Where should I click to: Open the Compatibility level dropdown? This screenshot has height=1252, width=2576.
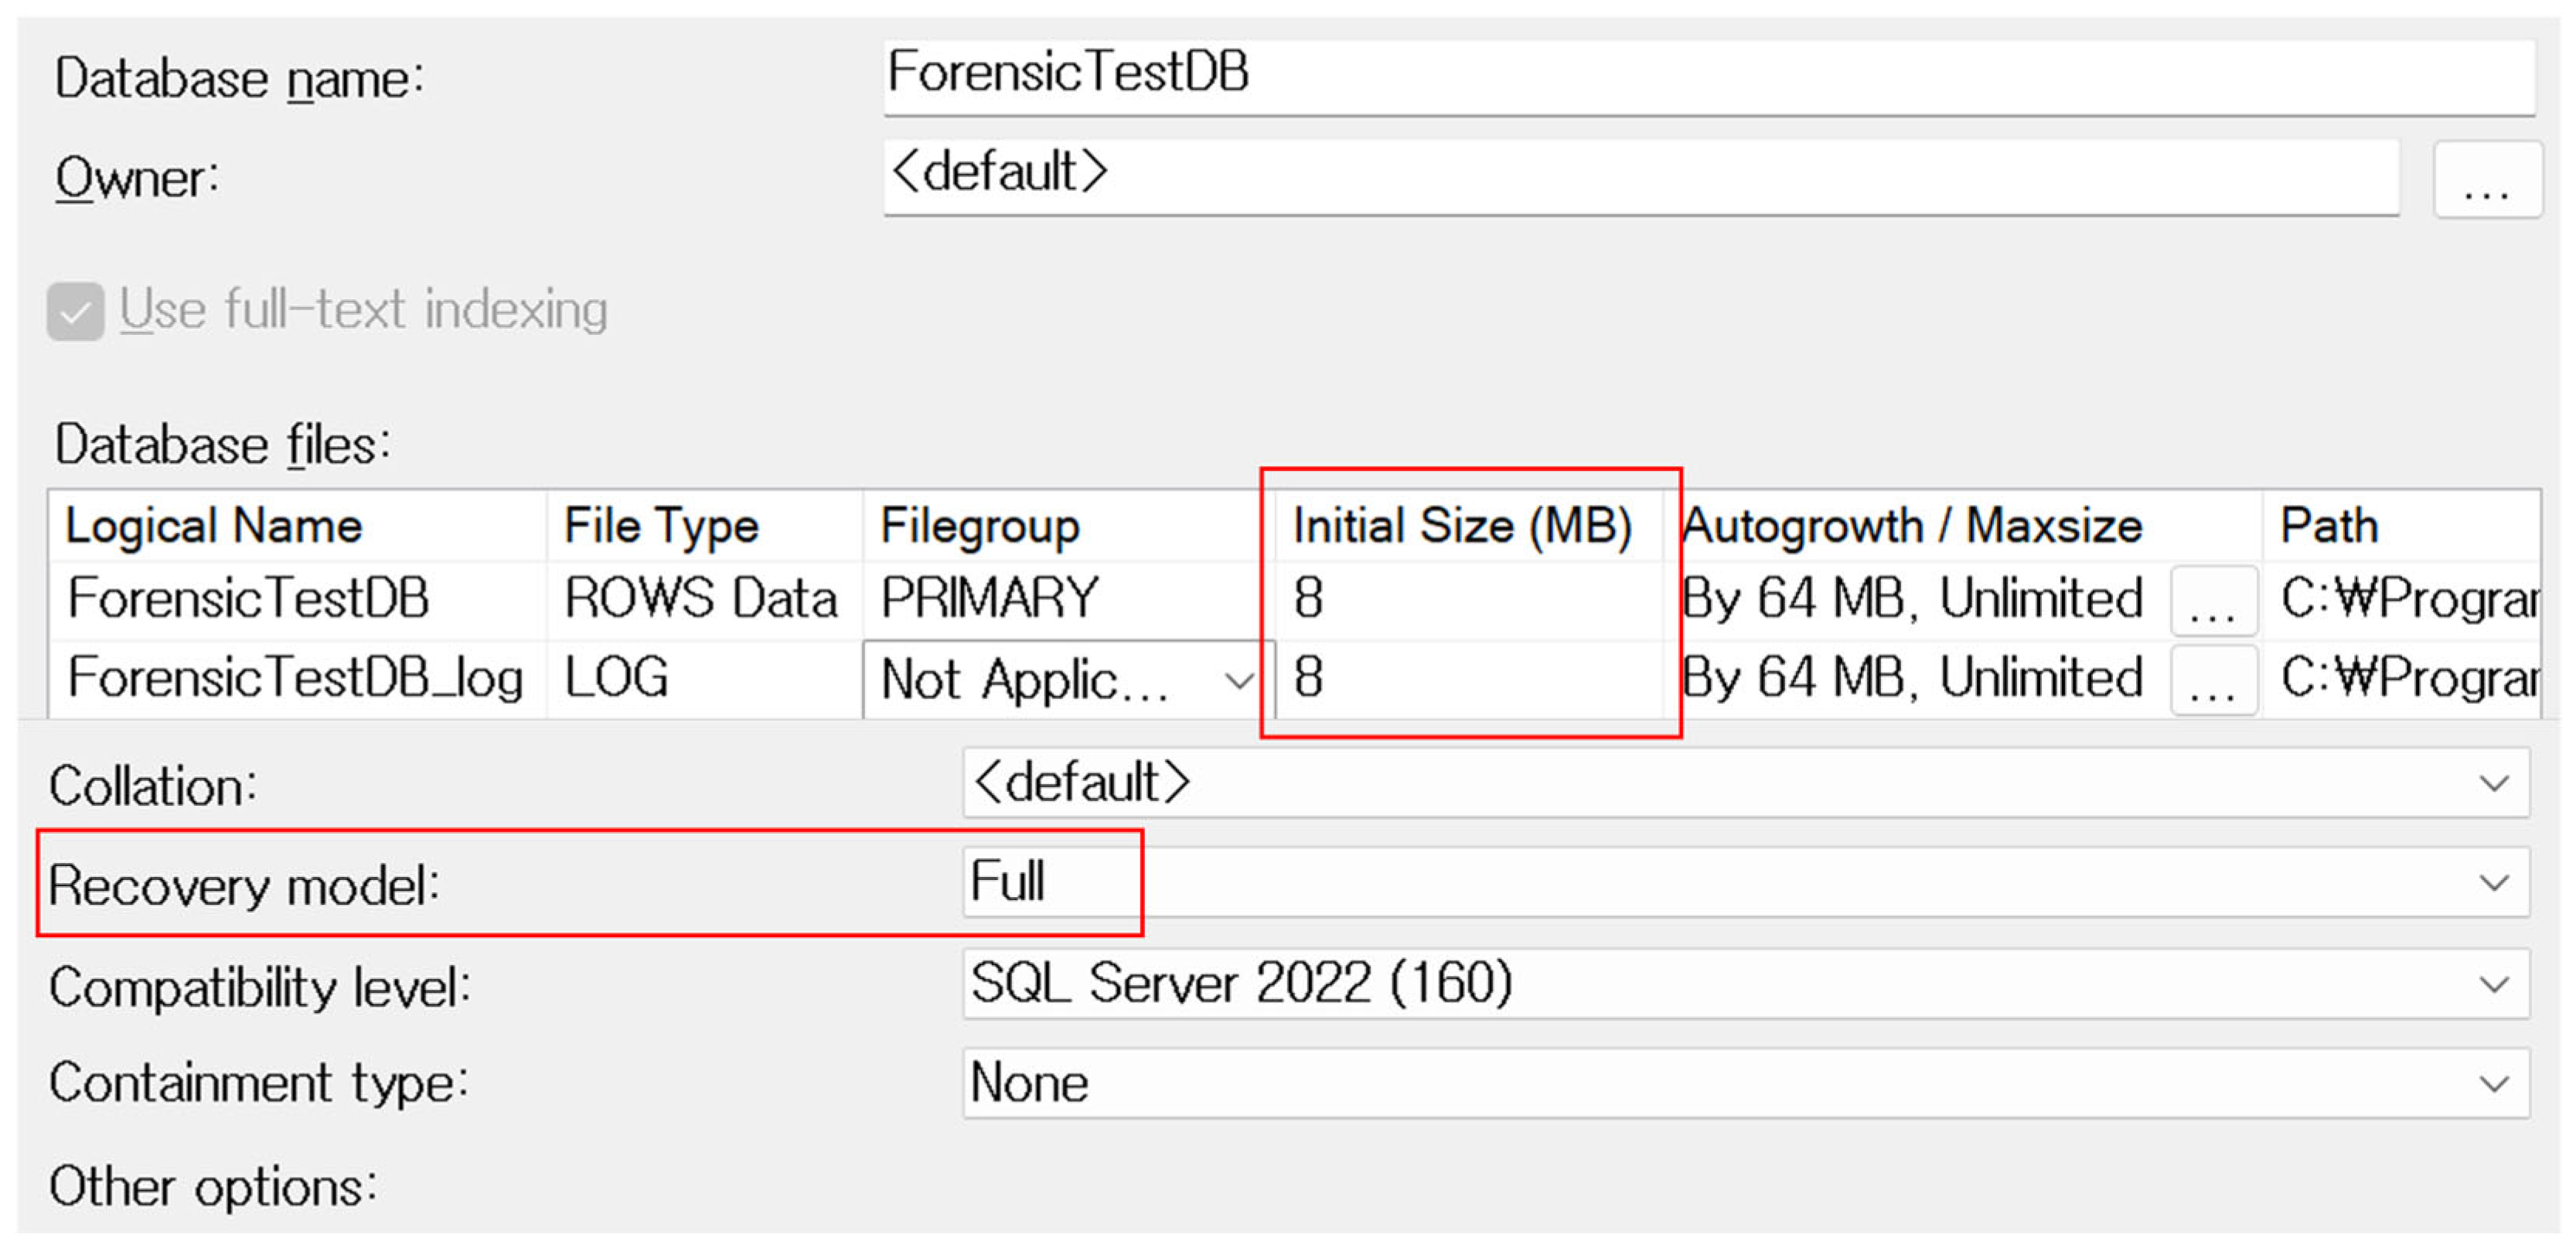tap(2493, 984)
